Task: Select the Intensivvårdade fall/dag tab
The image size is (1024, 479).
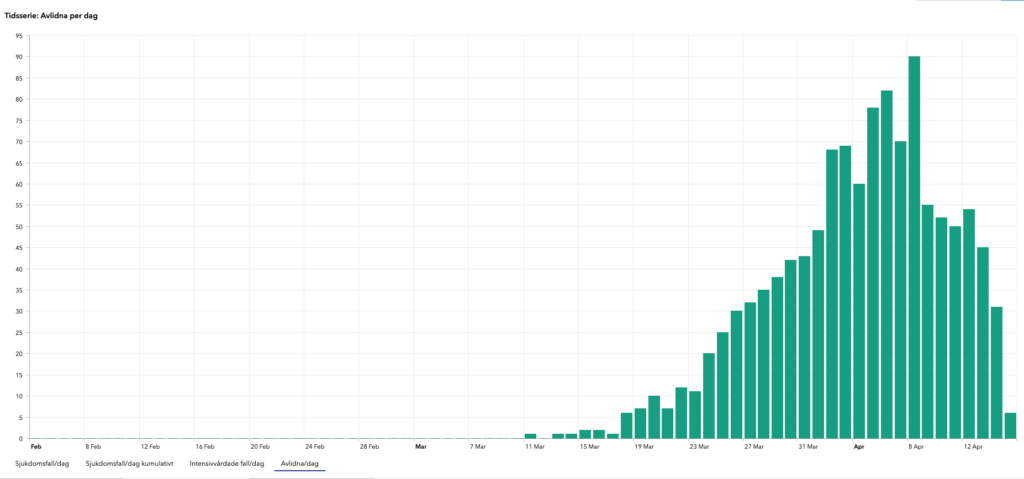Action: [x=226, y=463]
